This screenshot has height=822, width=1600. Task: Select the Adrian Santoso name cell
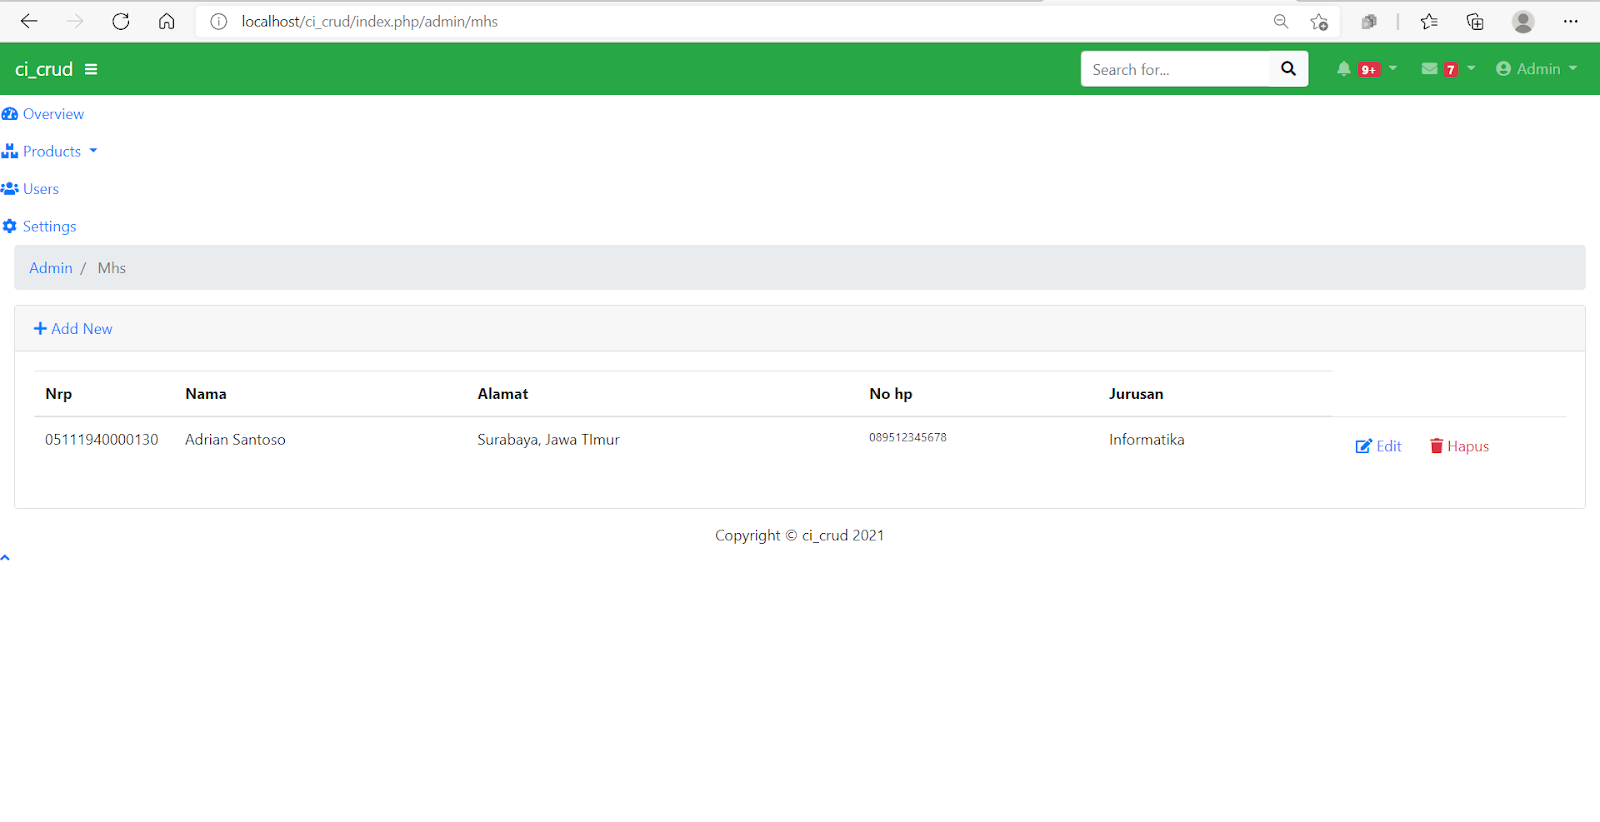[x=235, y=440]
